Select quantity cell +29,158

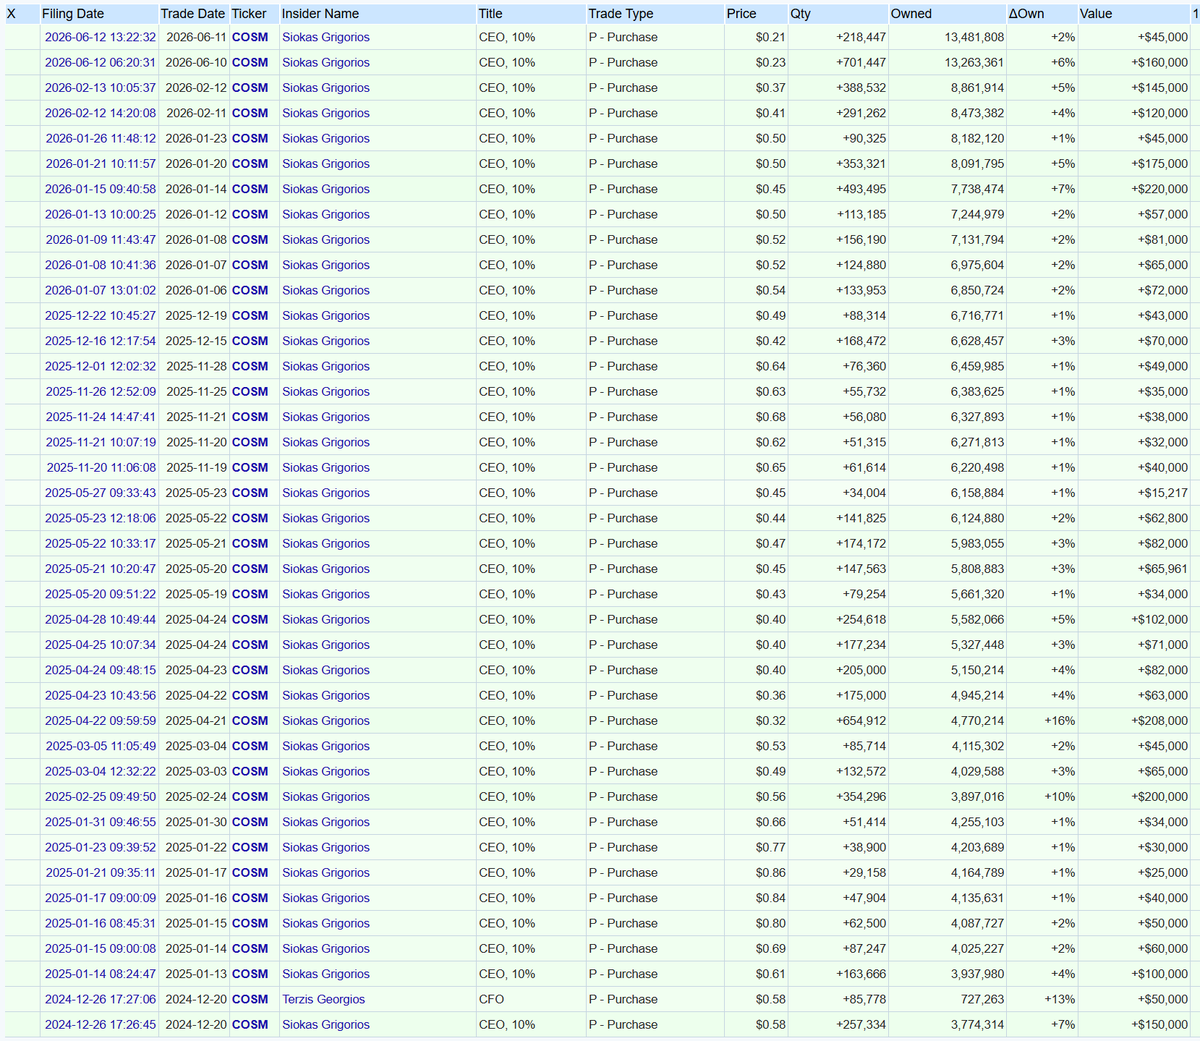pyautogui.click(x=864, y=873)
